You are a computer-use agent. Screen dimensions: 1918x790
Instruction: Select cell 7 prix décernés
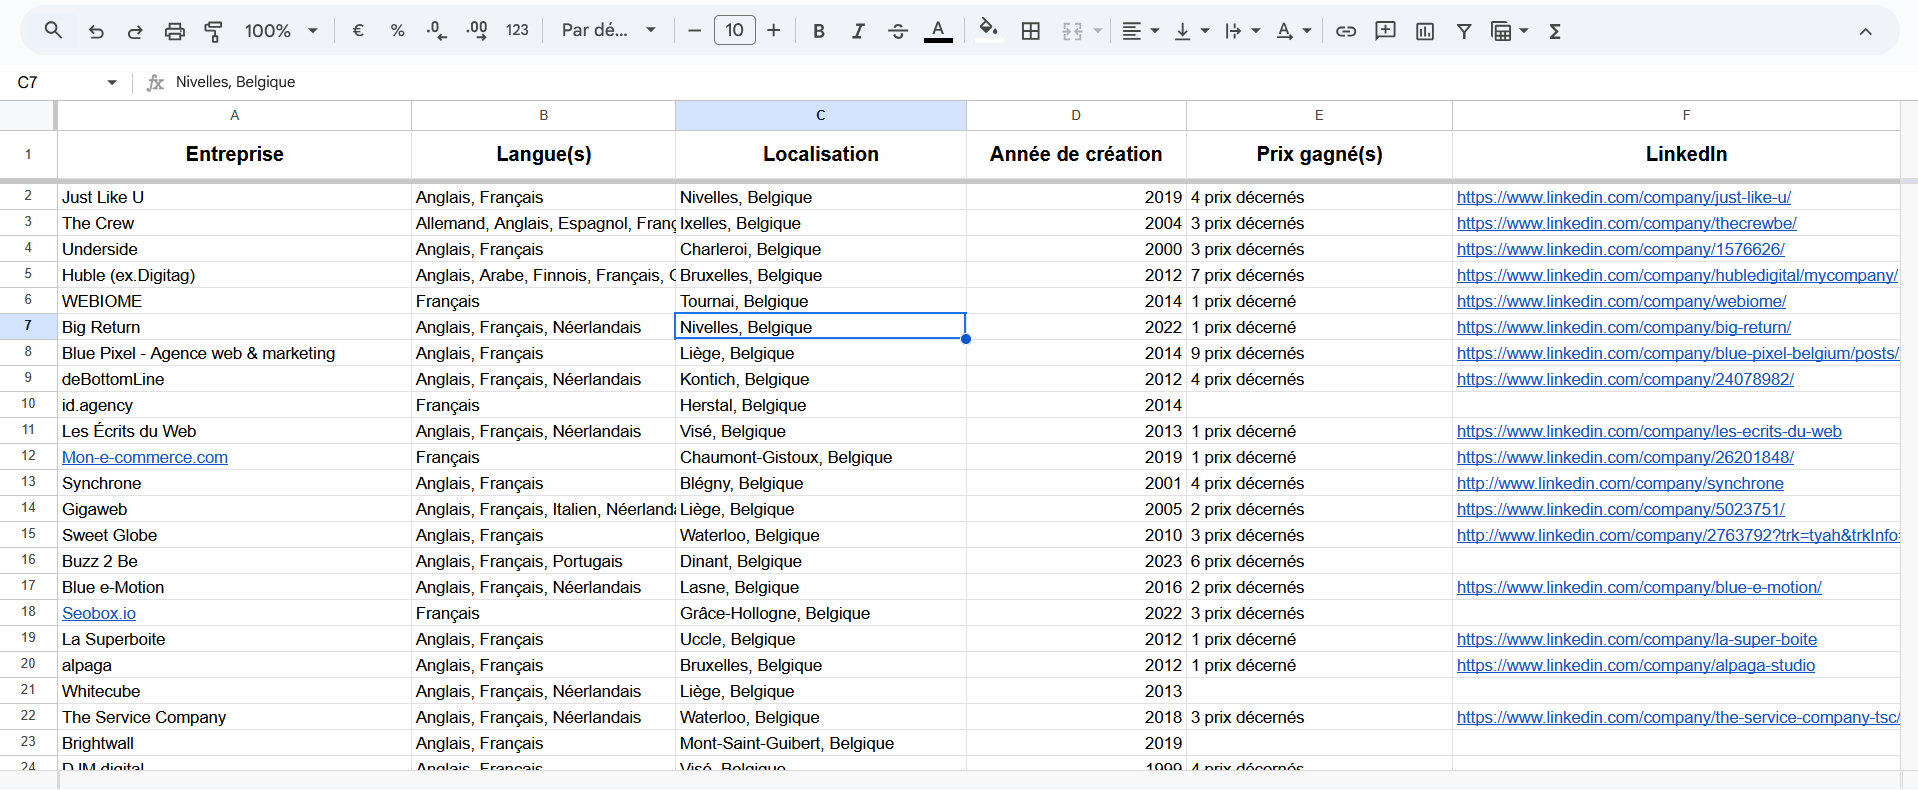point(1319,275)
